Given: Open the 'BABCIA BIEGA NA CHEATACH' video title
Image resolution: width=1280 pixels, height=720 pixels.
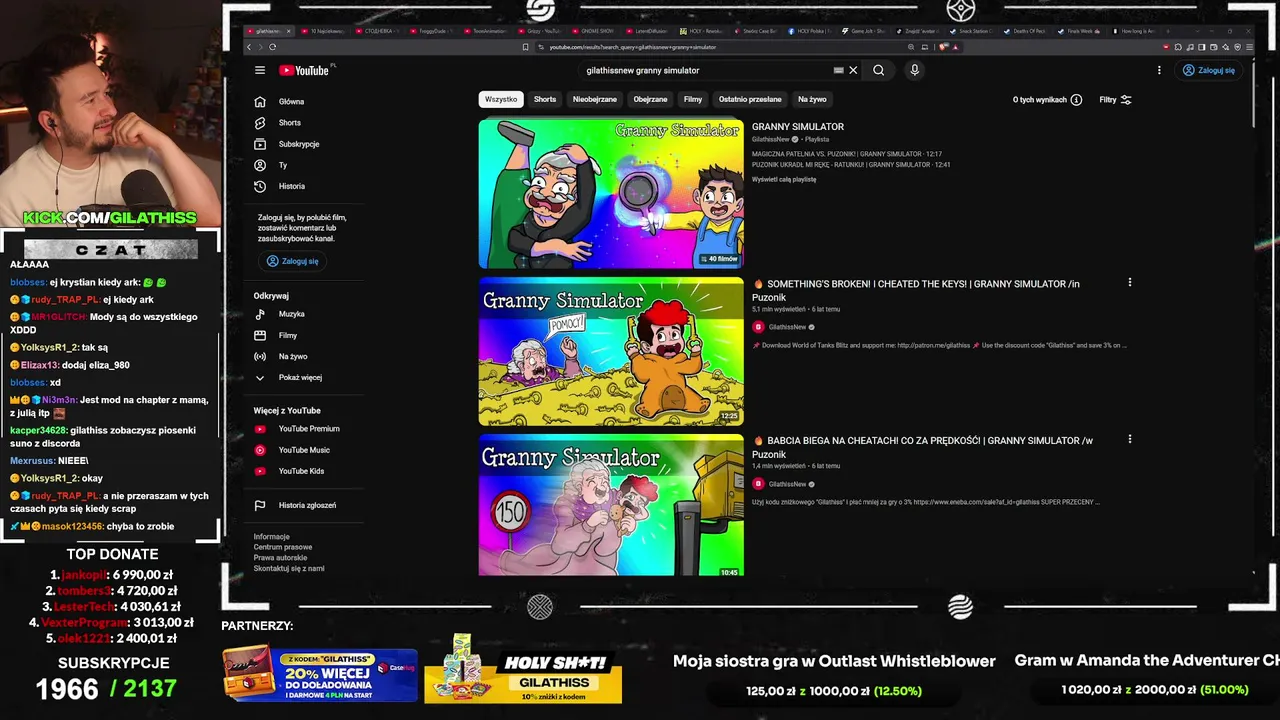Looking at the screenshot, I should click(922, 447).
